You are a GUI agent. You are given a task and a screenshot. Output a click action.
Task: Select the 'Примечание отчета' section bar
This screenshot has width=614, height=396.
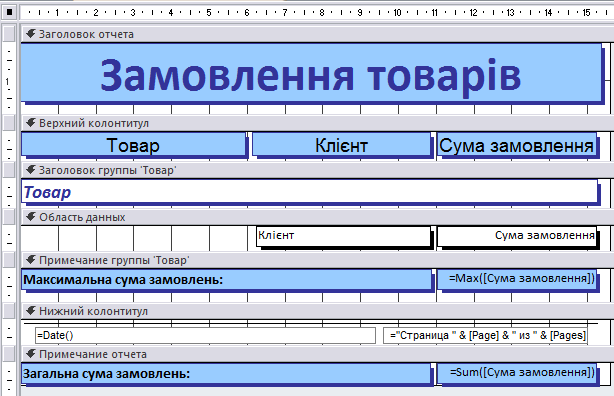coord(317,354)
